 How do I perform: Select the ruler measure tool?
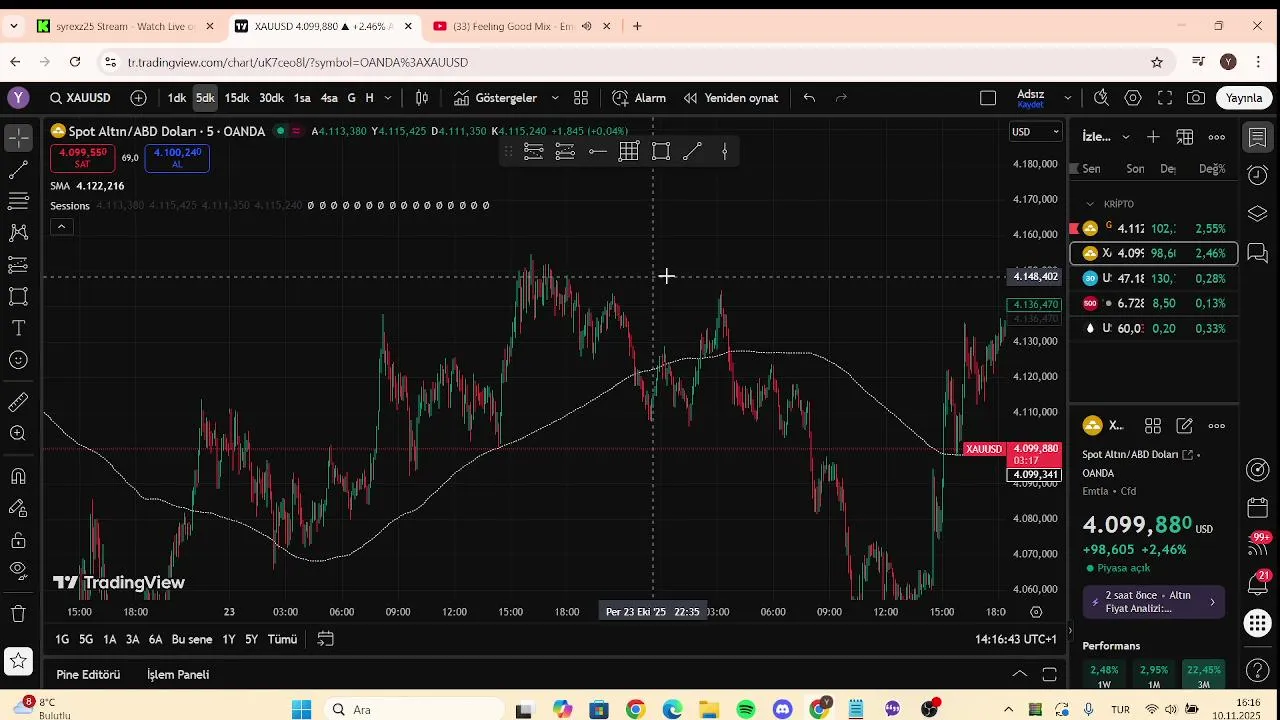(18, 402)
